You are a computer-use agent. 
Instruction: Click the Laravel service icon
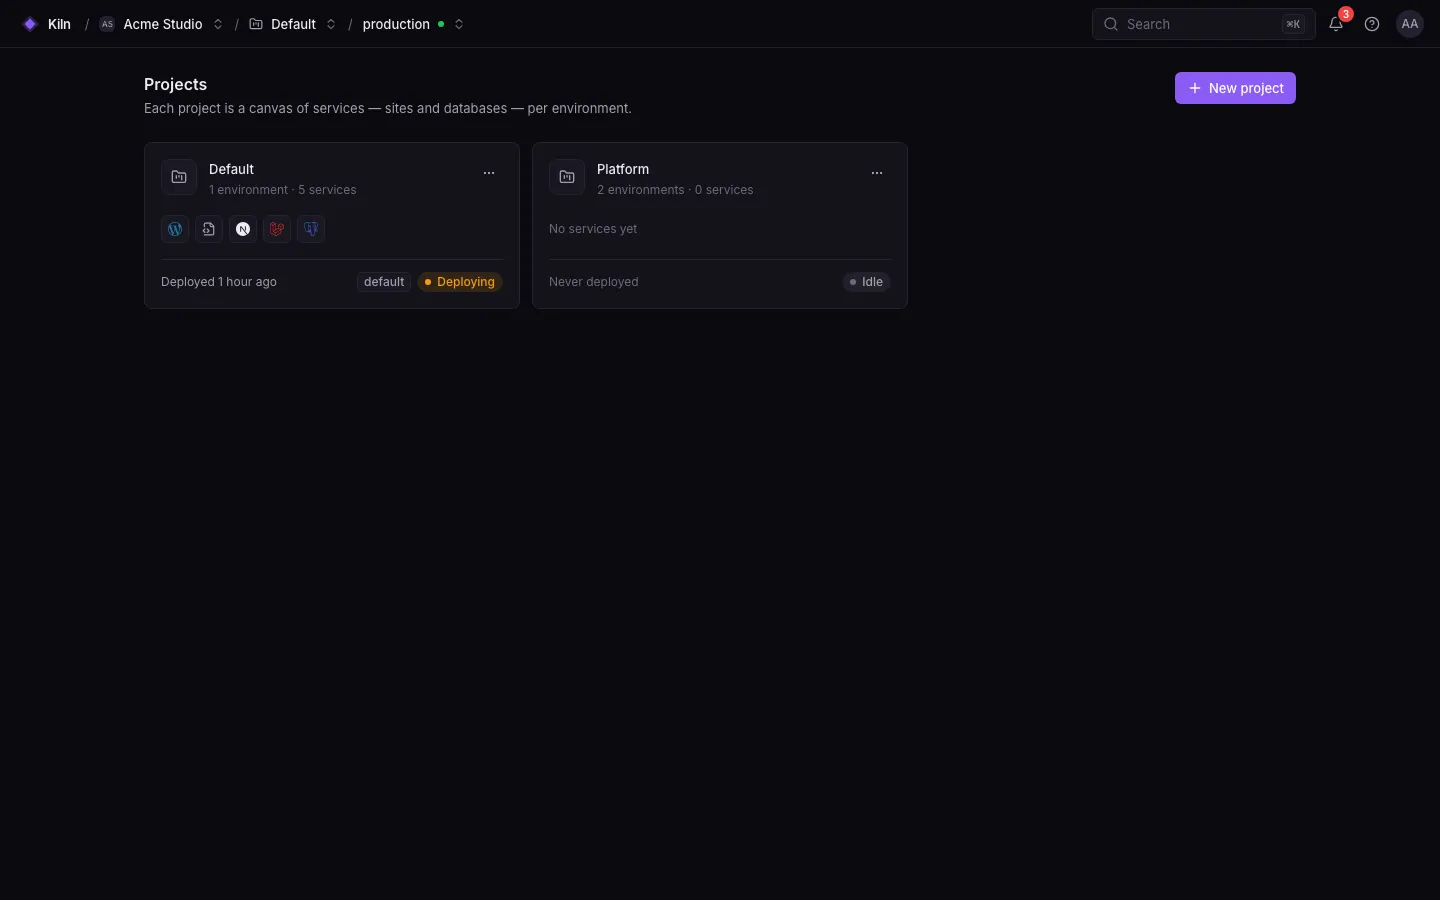[277, 229]
